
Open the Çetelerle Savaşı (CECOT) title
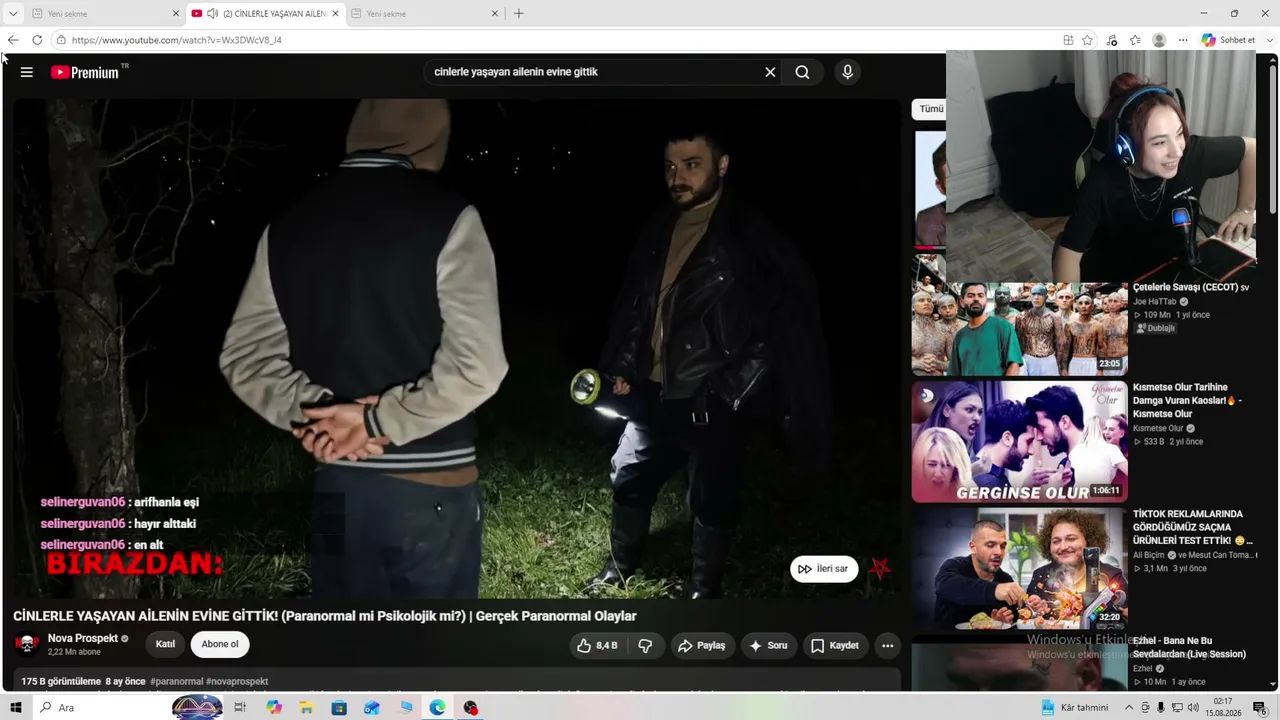pos(1191,288)
